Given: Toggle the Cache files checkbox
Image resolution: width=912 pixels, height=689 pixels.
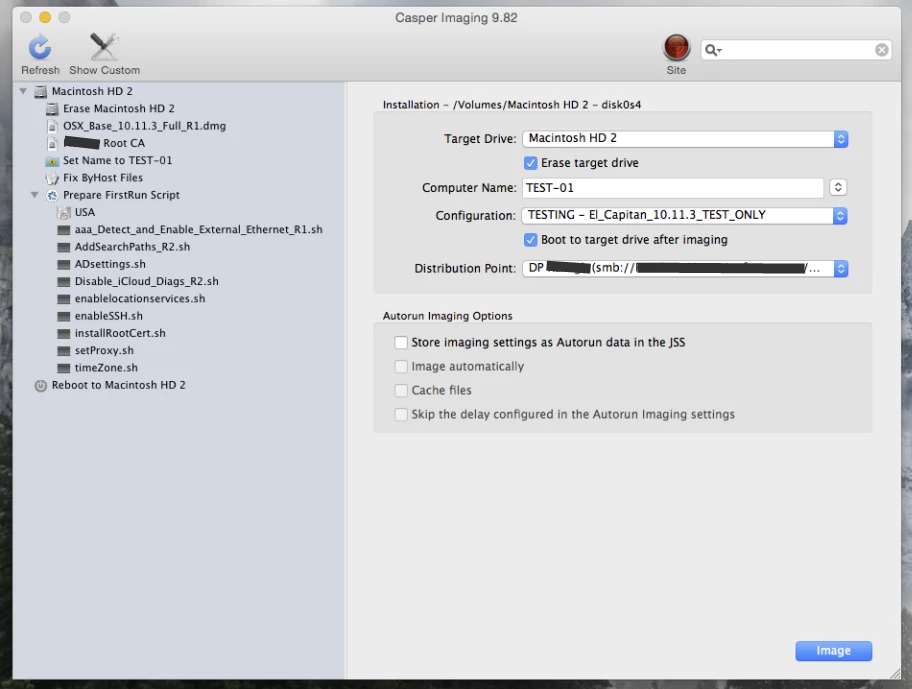Looking at the screenshot, I should 401,390.
